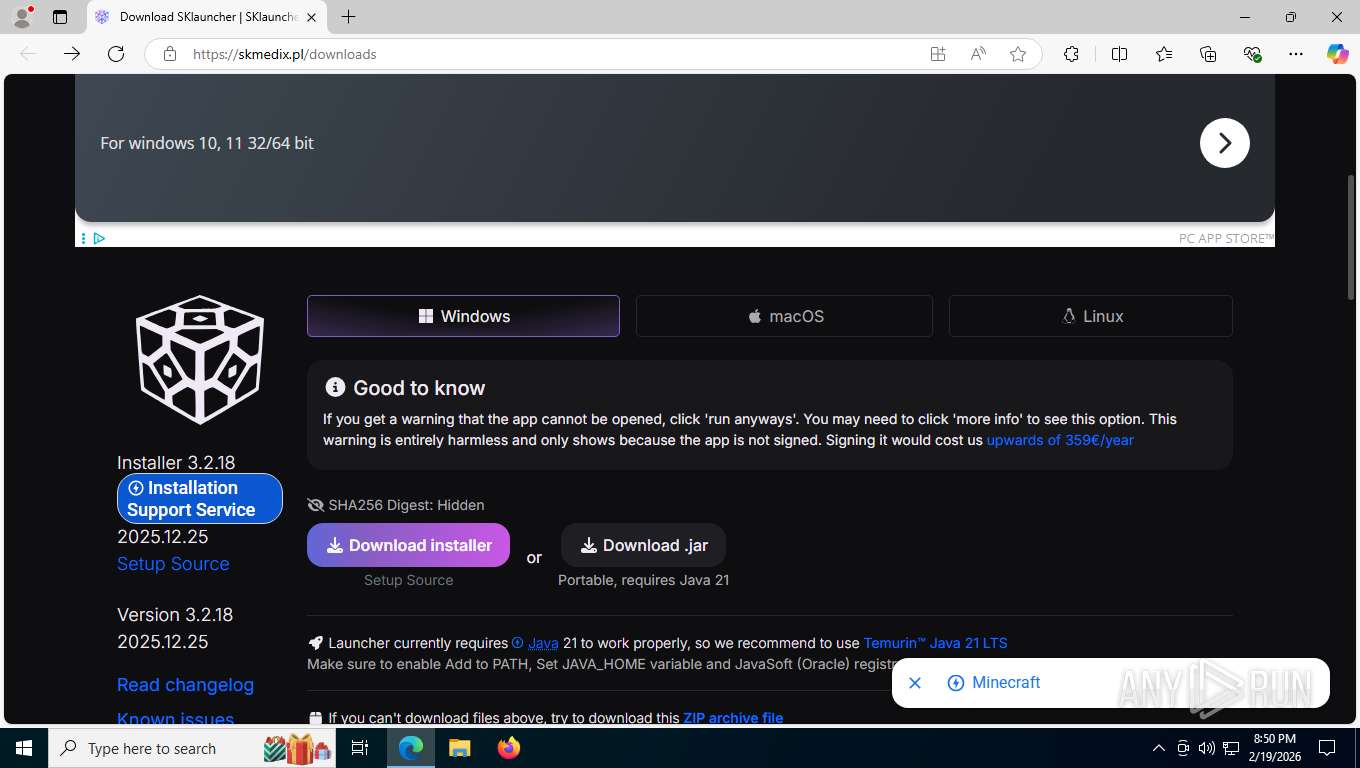Open the network tray icon

point(1231,748)
